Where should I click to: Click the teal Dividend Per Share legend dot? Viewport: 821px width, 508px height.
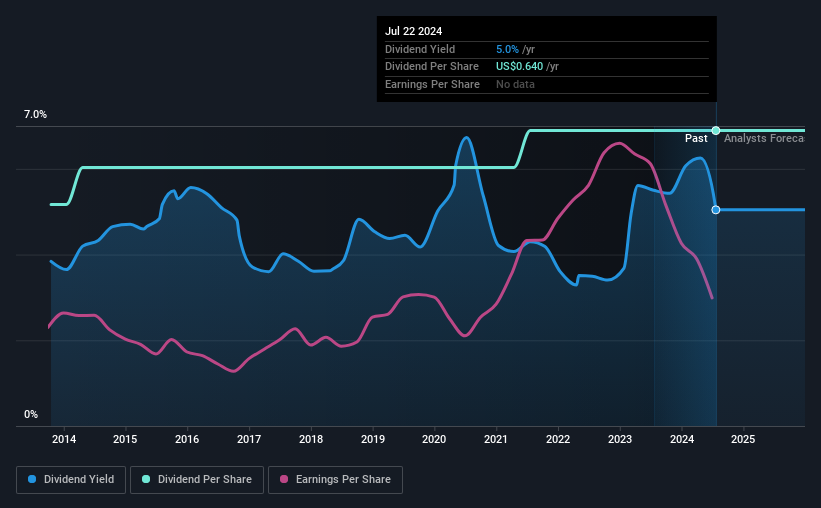pyautogui.click(x=146, y=479)
